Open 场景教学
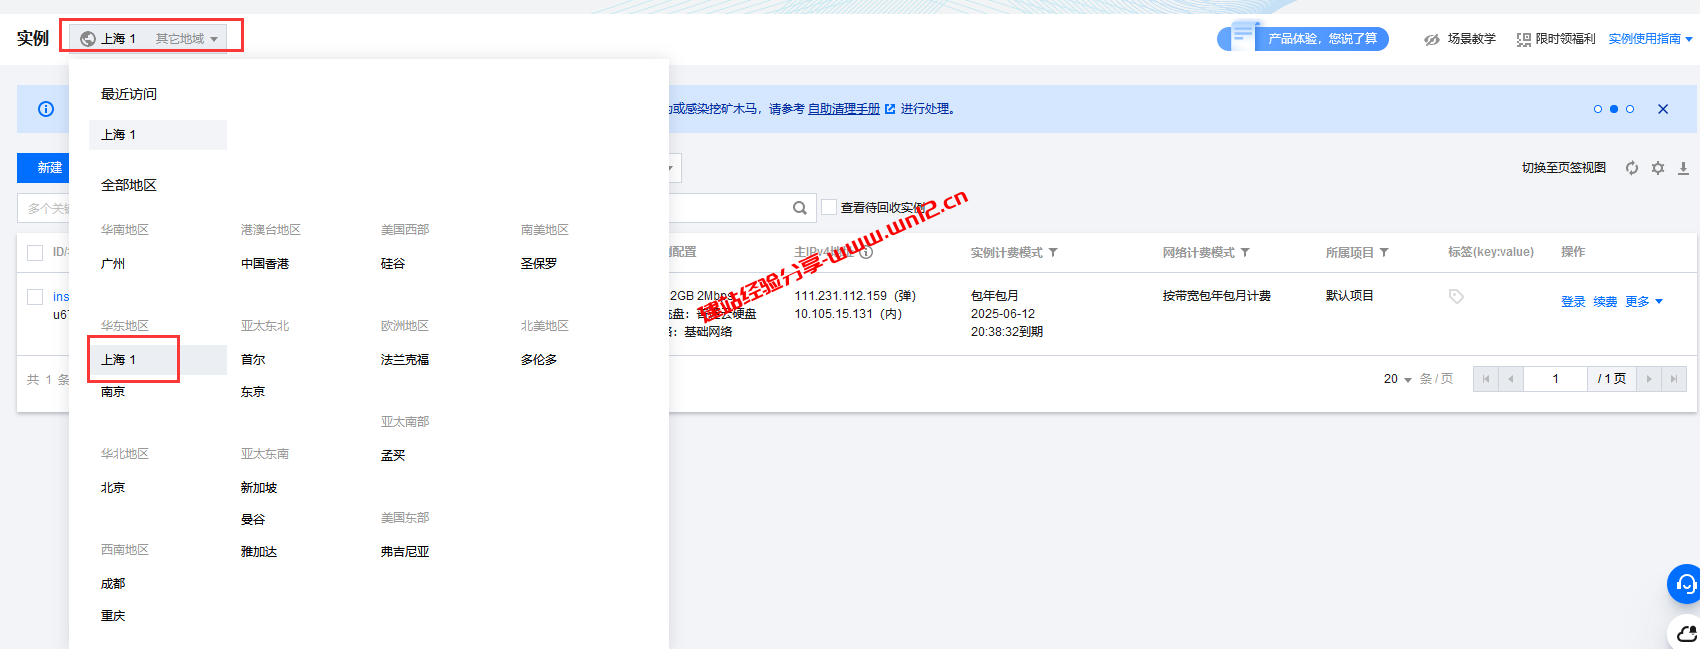 pyautogui.click(x=1471, y=39)
